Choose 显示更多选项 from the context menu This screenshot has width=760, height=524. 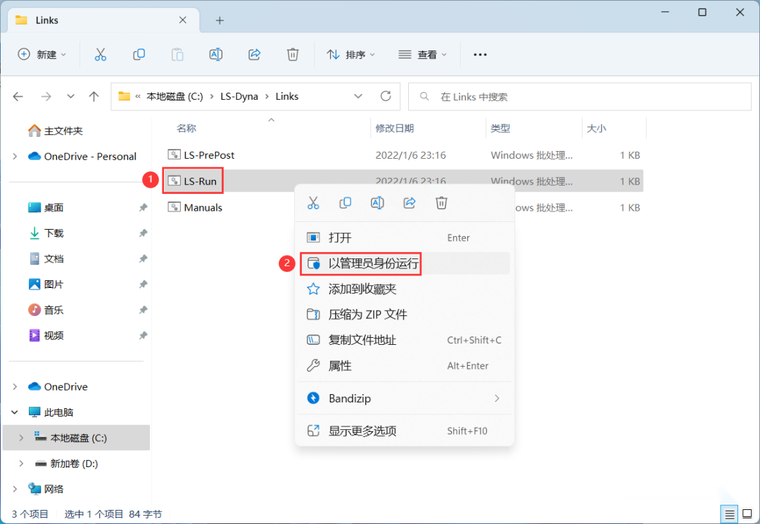coord(404,430)
